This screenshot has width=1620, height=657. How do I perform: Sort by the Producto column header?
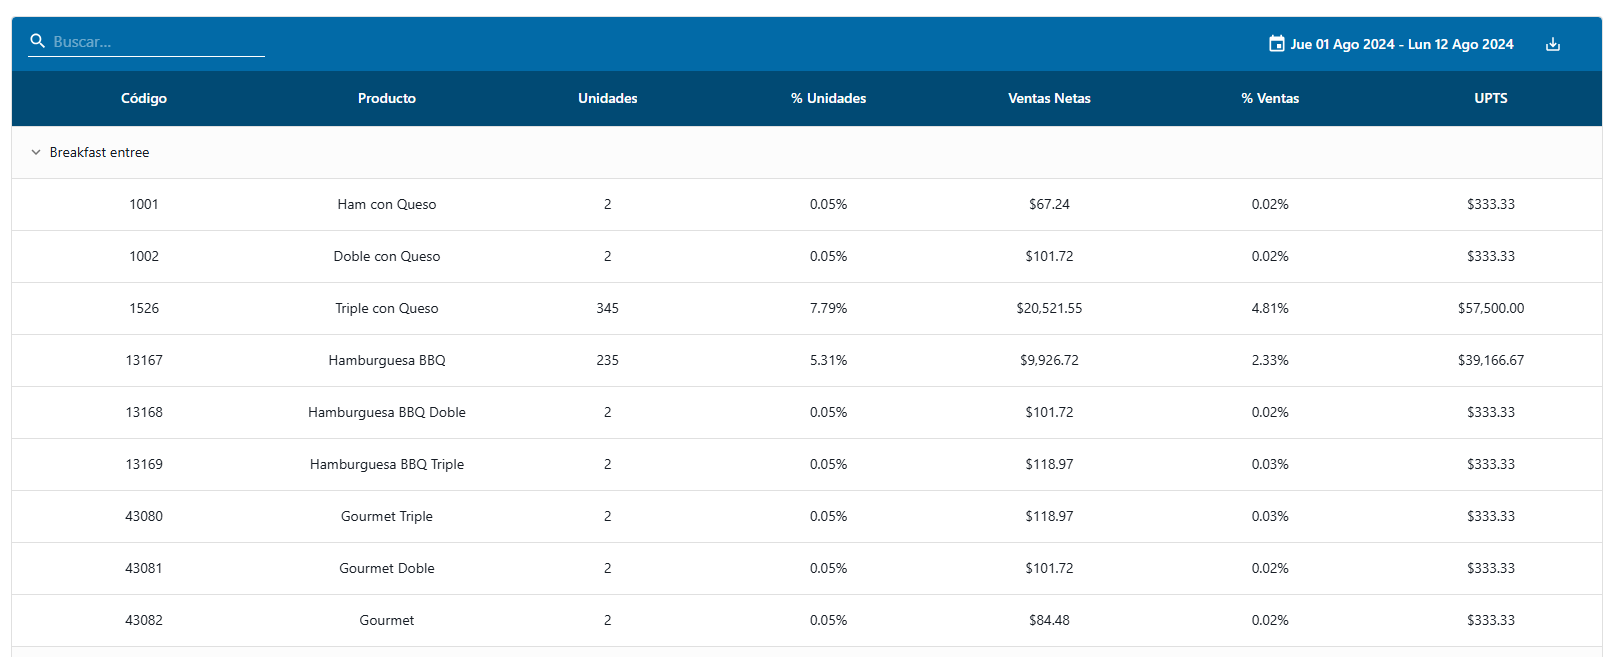click(387, 98)
